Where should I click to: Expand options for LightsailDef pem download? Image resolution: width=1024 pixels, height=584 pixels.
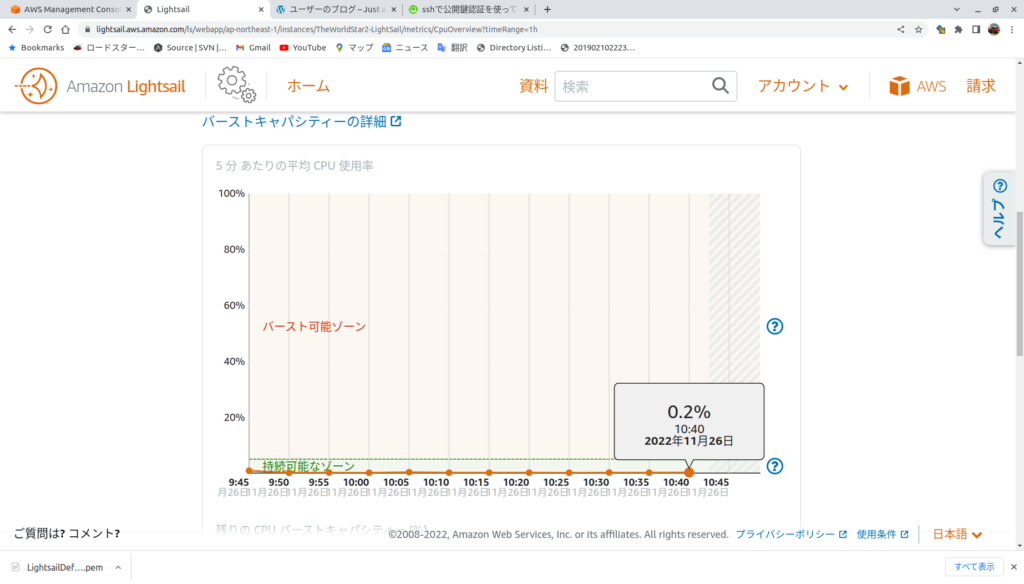[118, 568]
